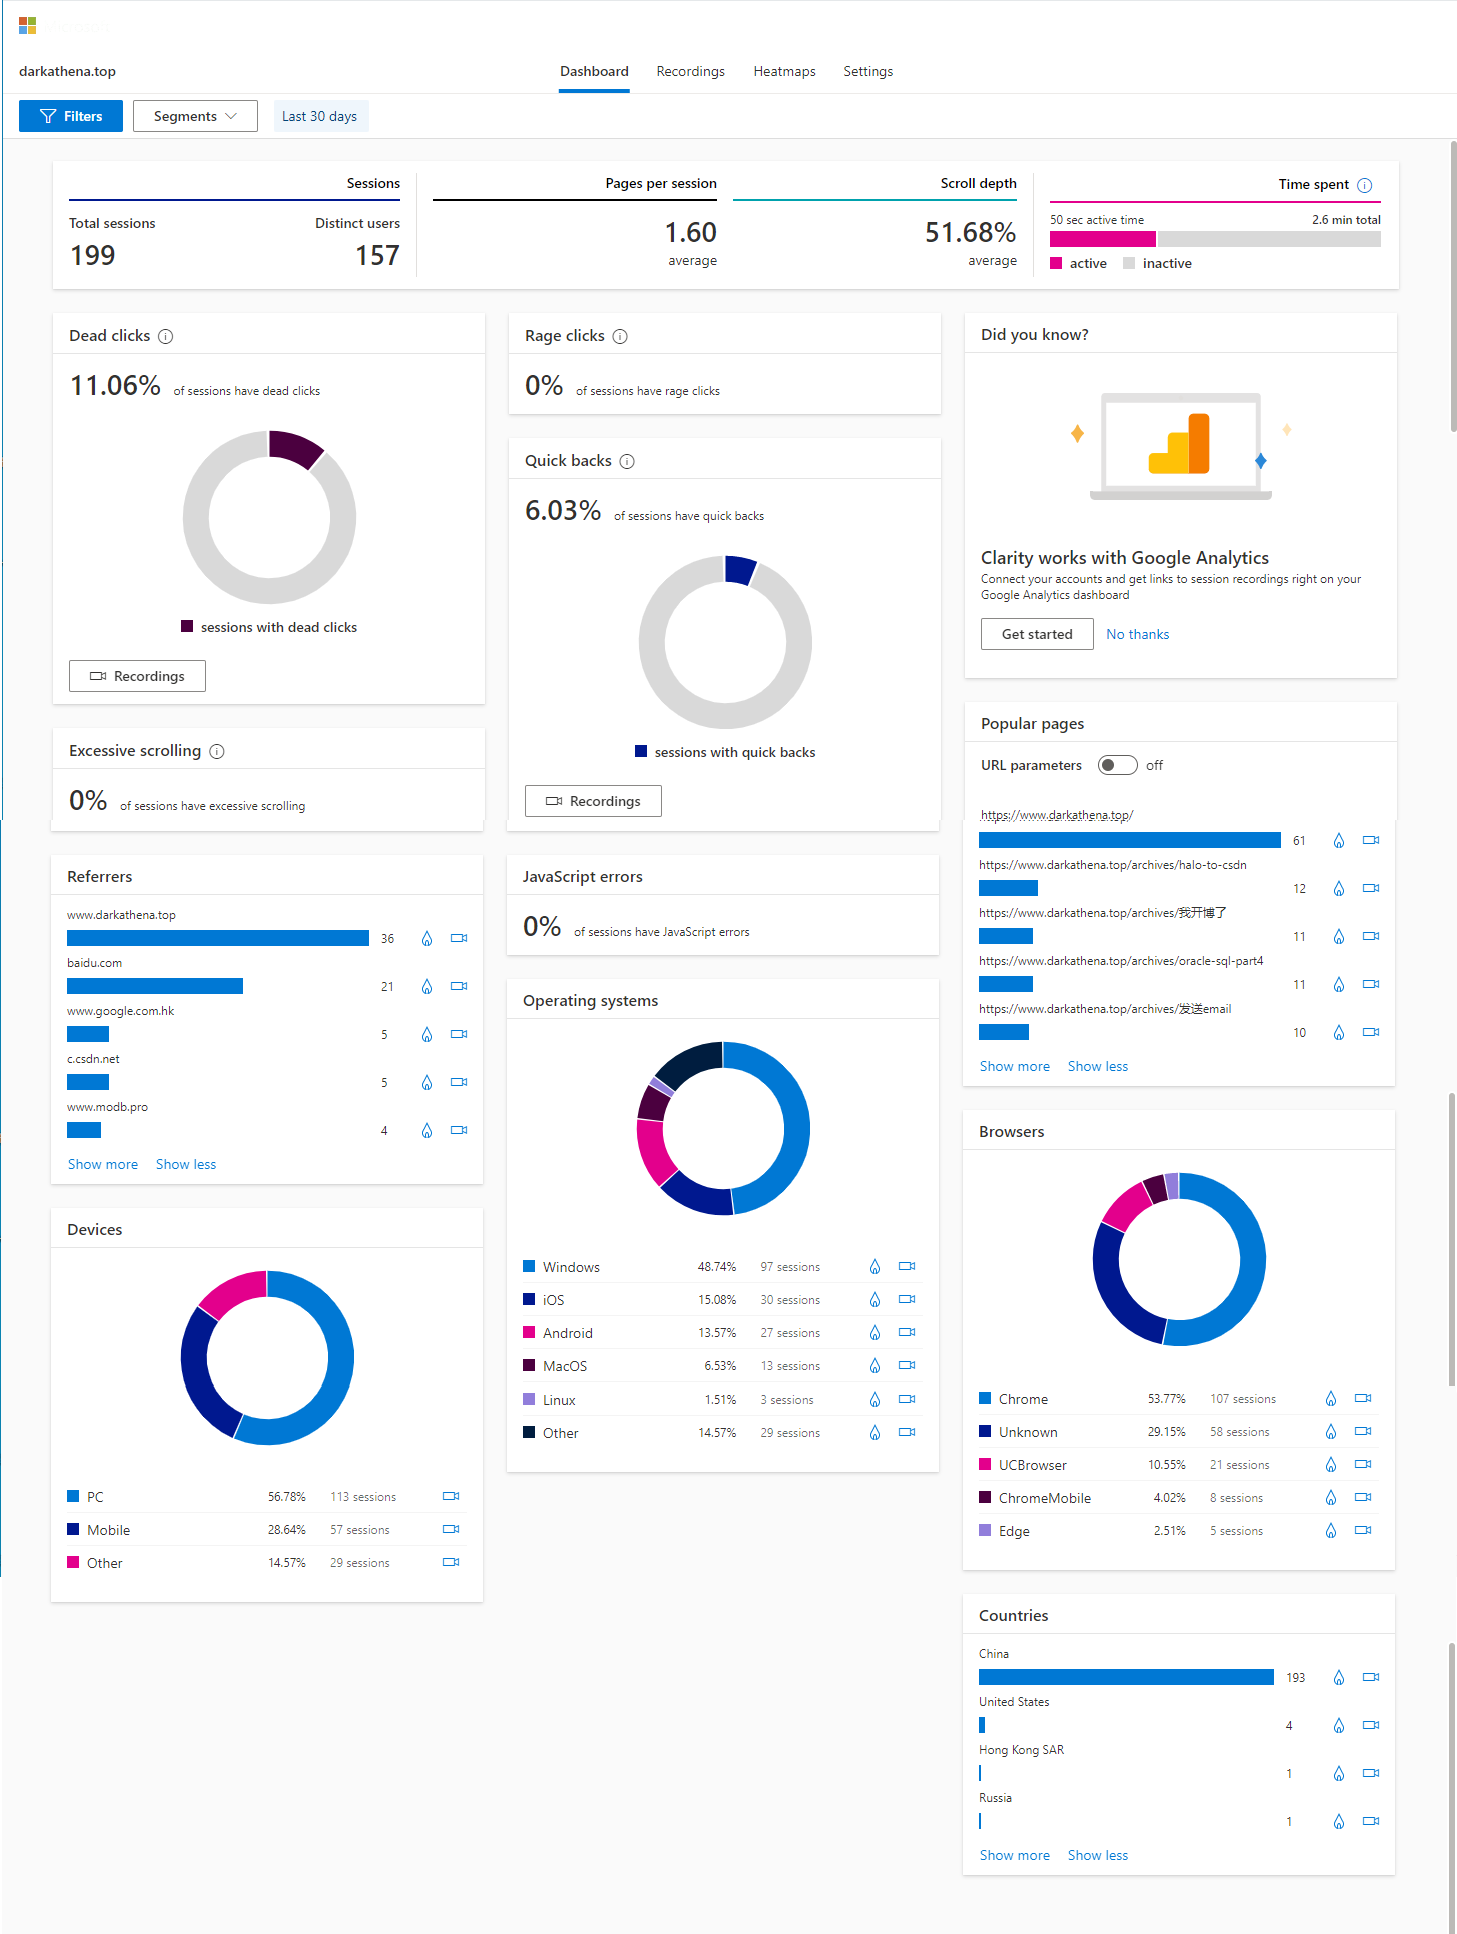Expand the Segments dropdown
The width and height of the screenshot is (1457, 1934).
point(195,116)
